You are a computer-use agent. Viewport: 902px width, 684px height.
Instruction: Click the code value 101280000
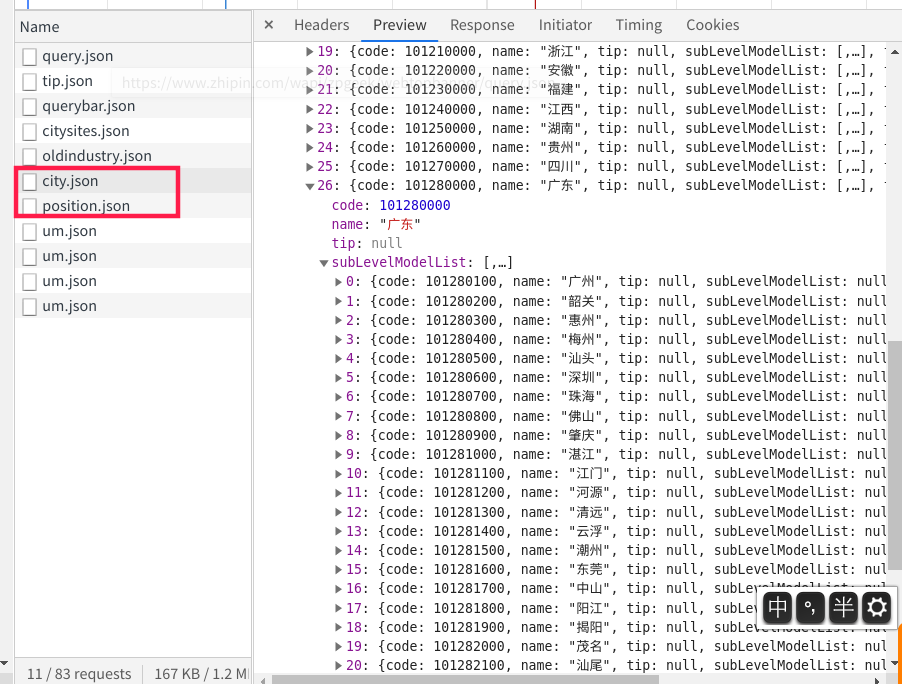(415, 205)
